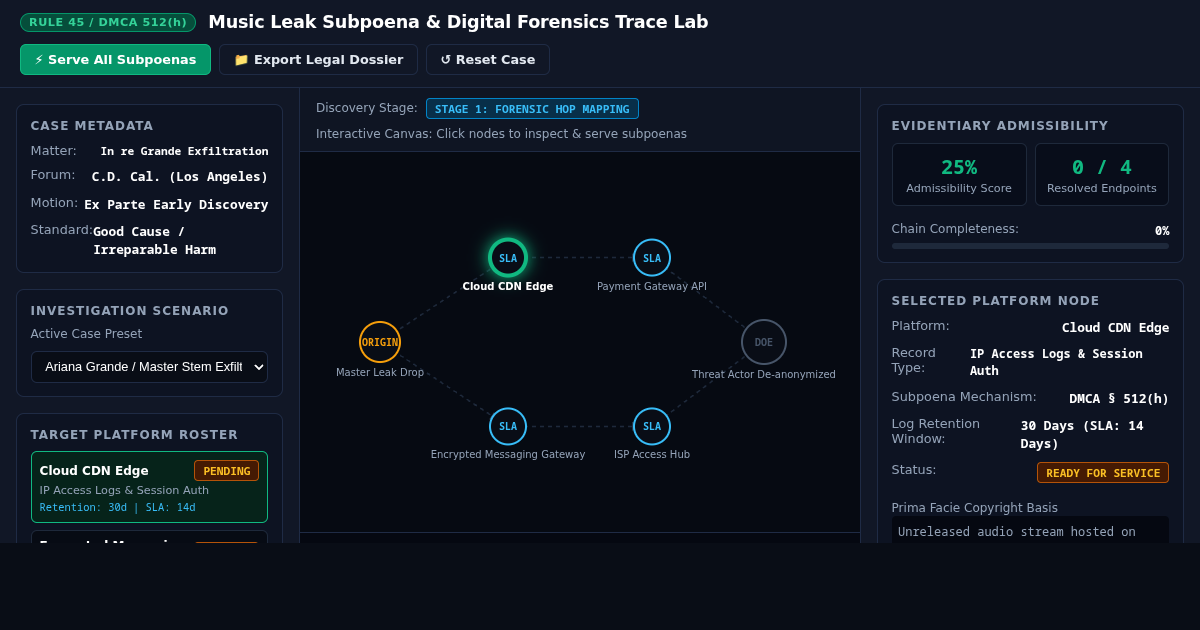Click the 0 / 4 Resolved Endpoints card

click(1102, 175)
